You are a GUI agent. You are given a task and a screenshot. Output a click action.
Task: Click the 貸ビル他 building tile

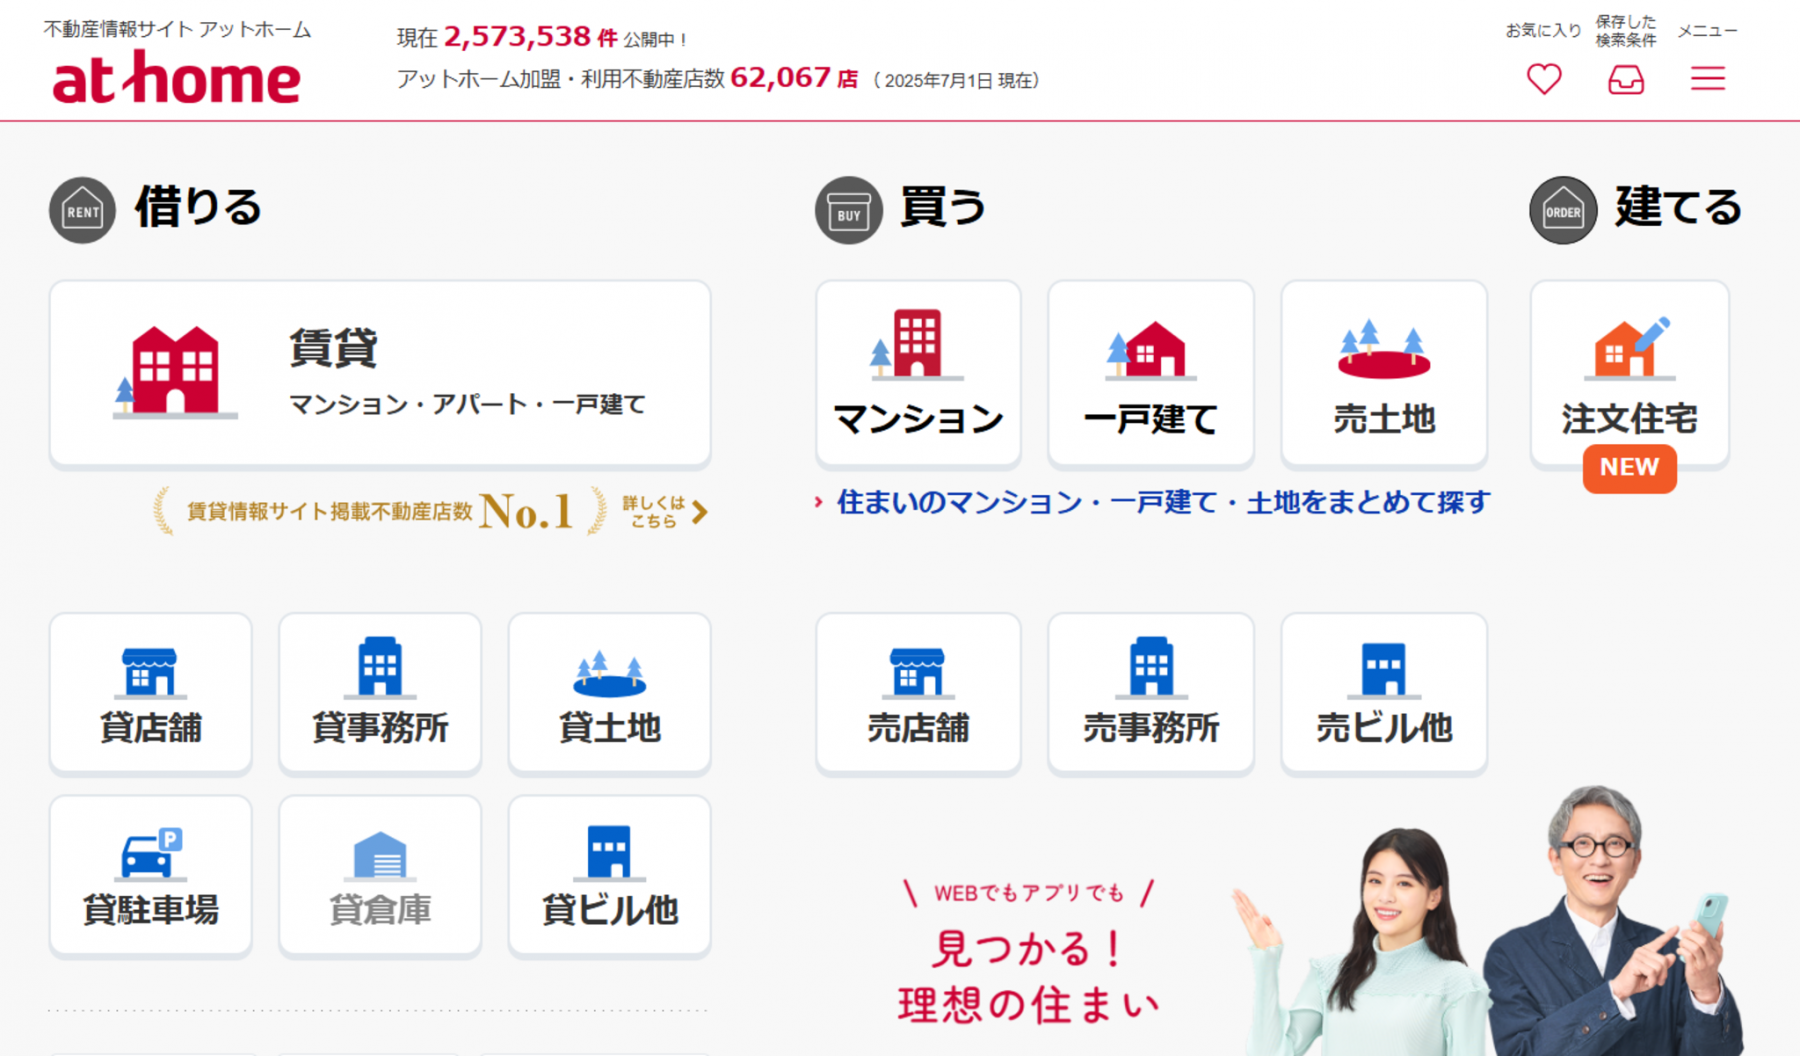pyautogui.click(x=609, y=875)
